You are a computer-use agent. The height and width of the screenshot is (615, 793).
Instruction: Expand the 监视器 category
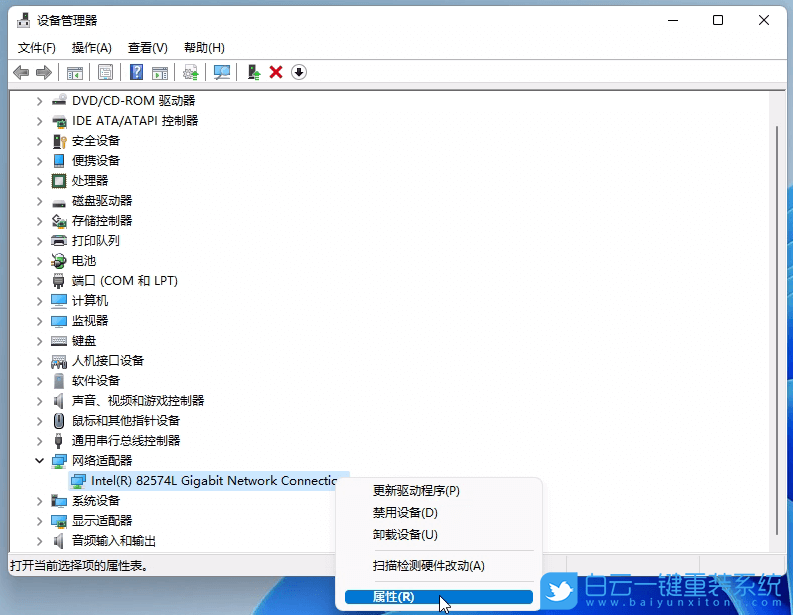39,321
